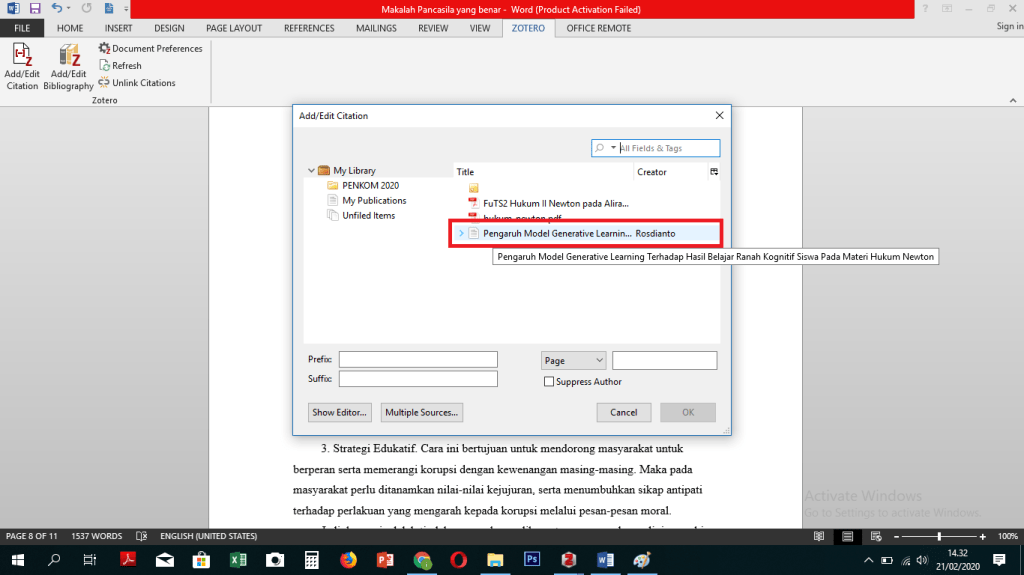This screenshot has height=575, width=1024.
Task: Click the Multiple Sources... button
Action: pos(422,412)
